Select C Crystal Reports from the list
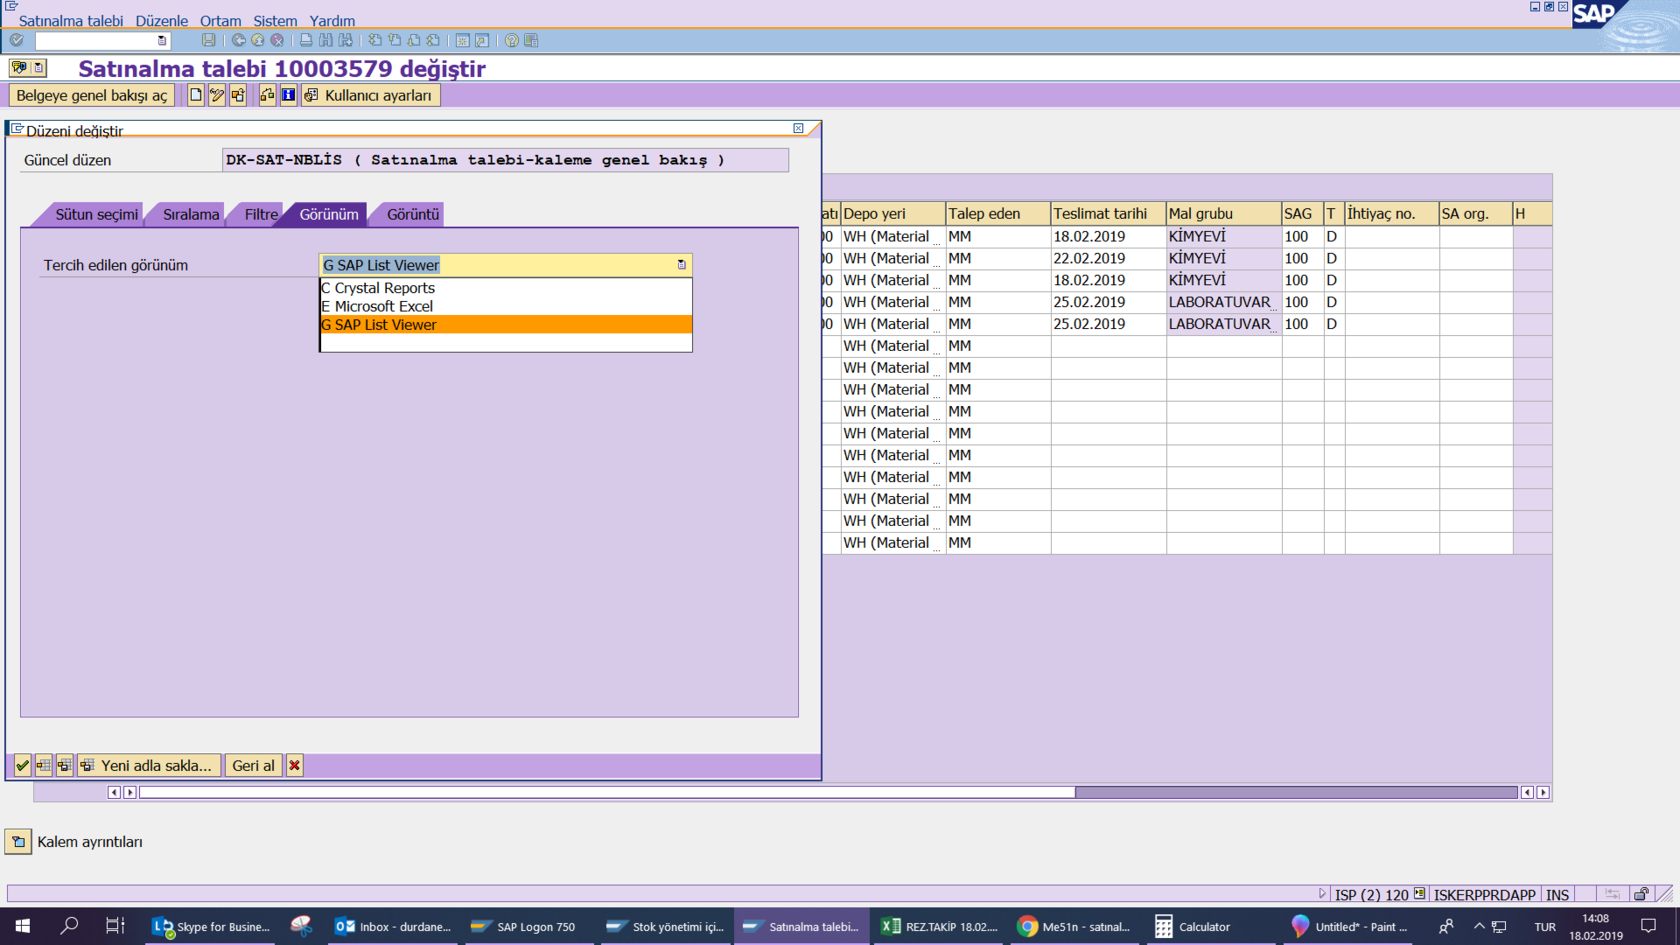Image resolution: width=1680 pixels, height=945 pixels. (505, 288)
